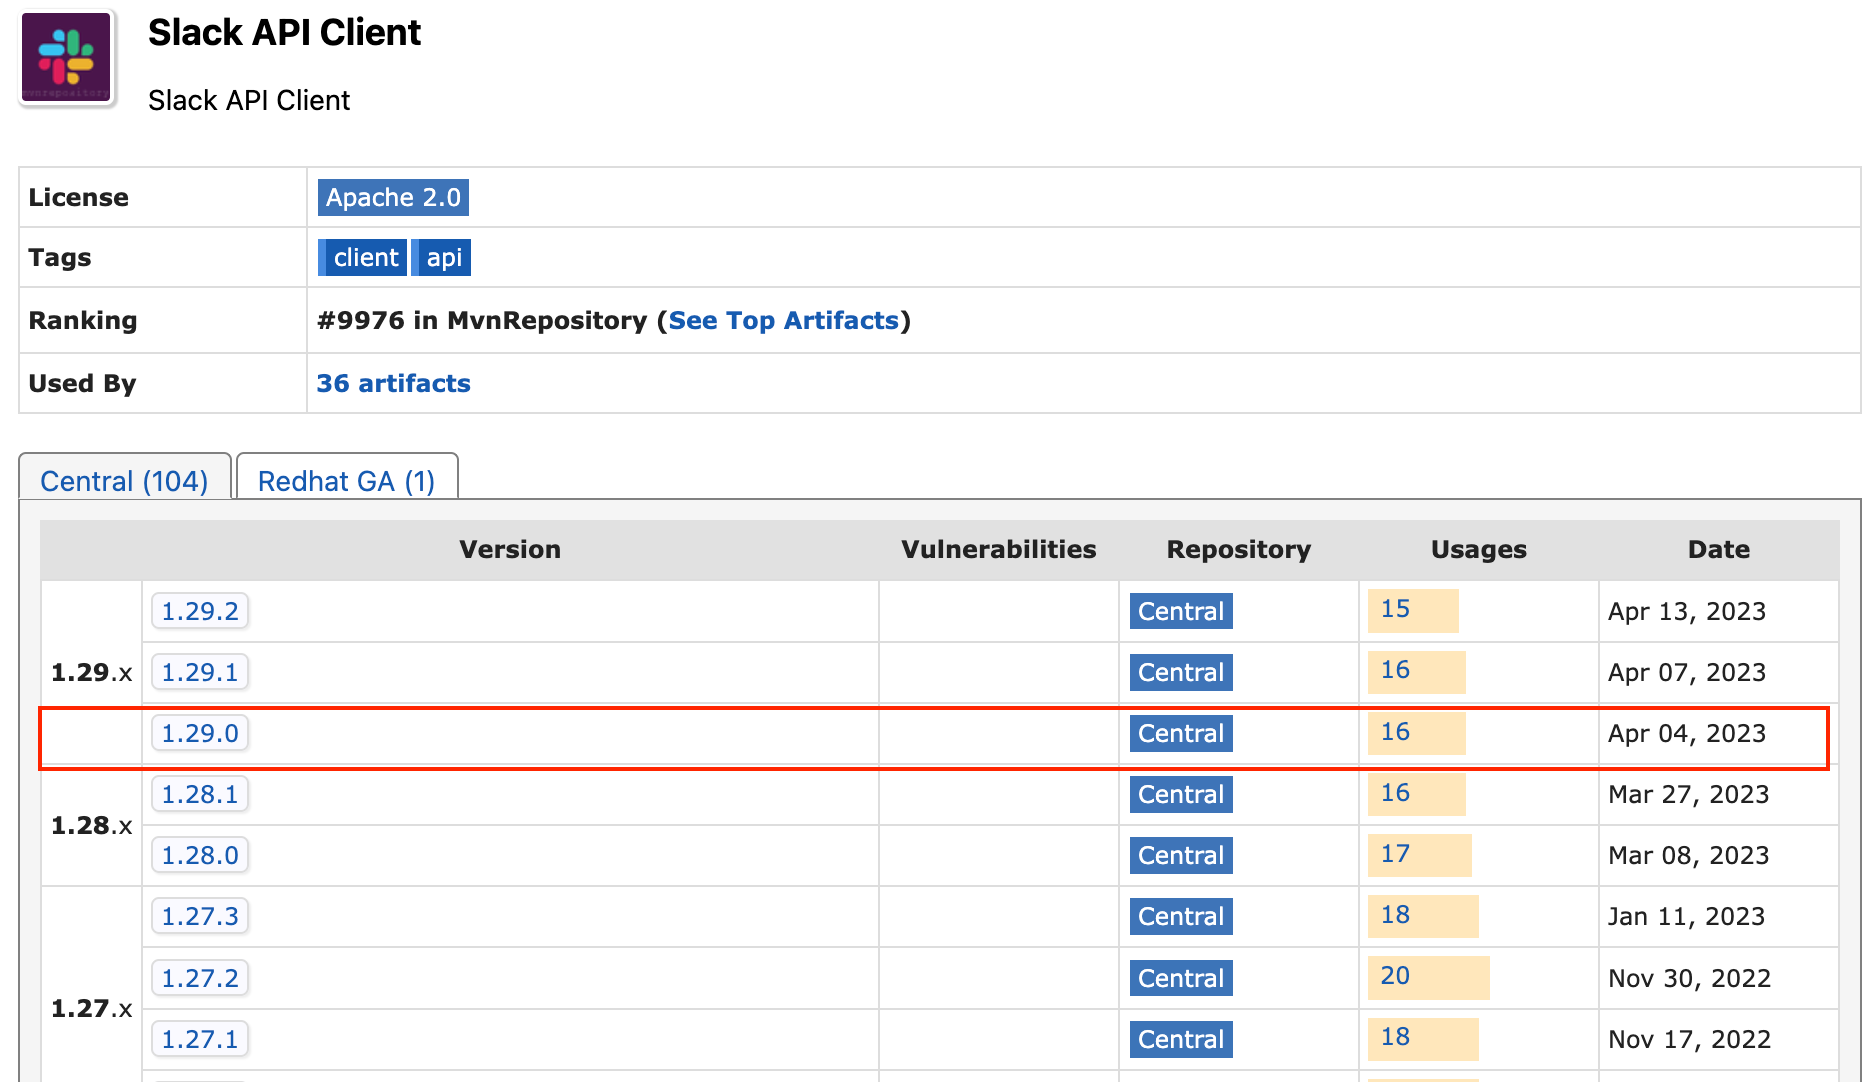This screenshot has width=1864, height=1082.
Task: Select the 1.28.x version group label
Action: [92, 826]
